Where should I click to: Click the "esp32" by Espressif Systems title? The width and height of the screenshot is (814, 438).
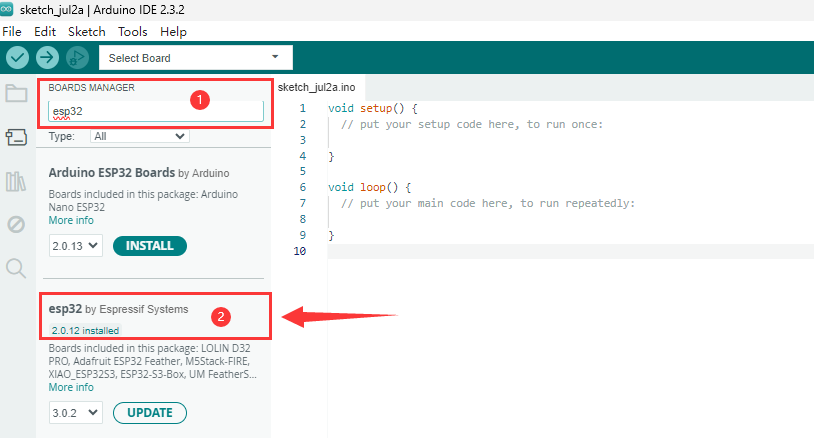(65, 309)
